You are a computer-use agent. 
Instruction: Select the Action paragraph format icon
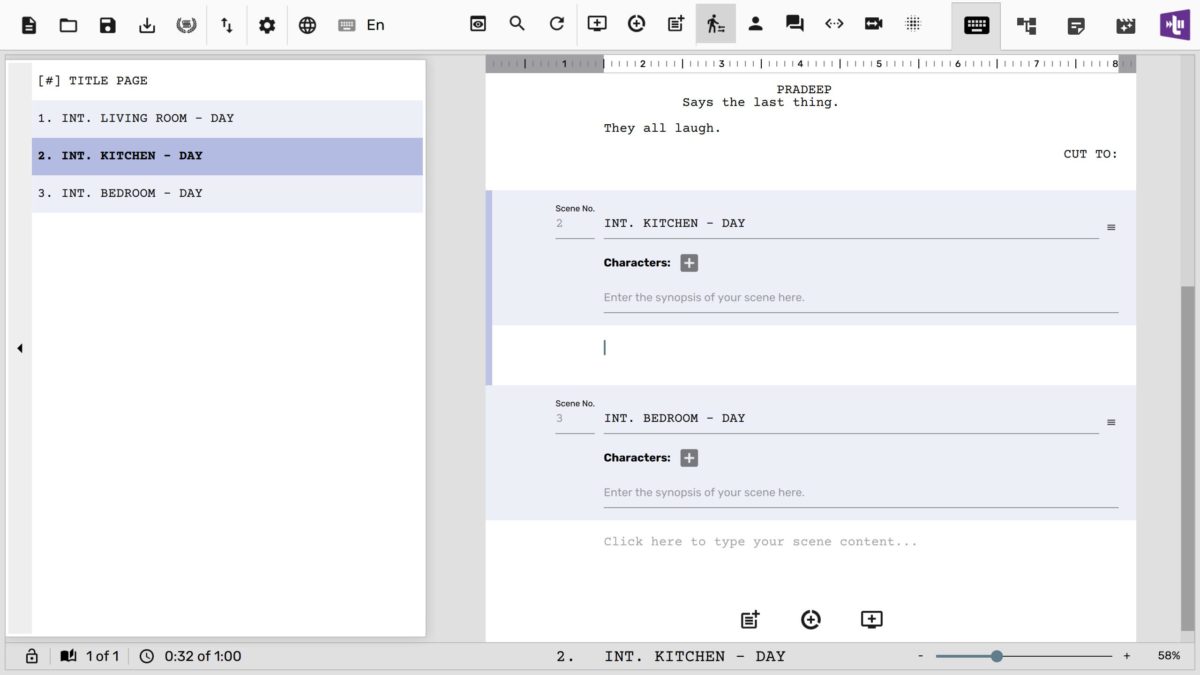point(715,24)
